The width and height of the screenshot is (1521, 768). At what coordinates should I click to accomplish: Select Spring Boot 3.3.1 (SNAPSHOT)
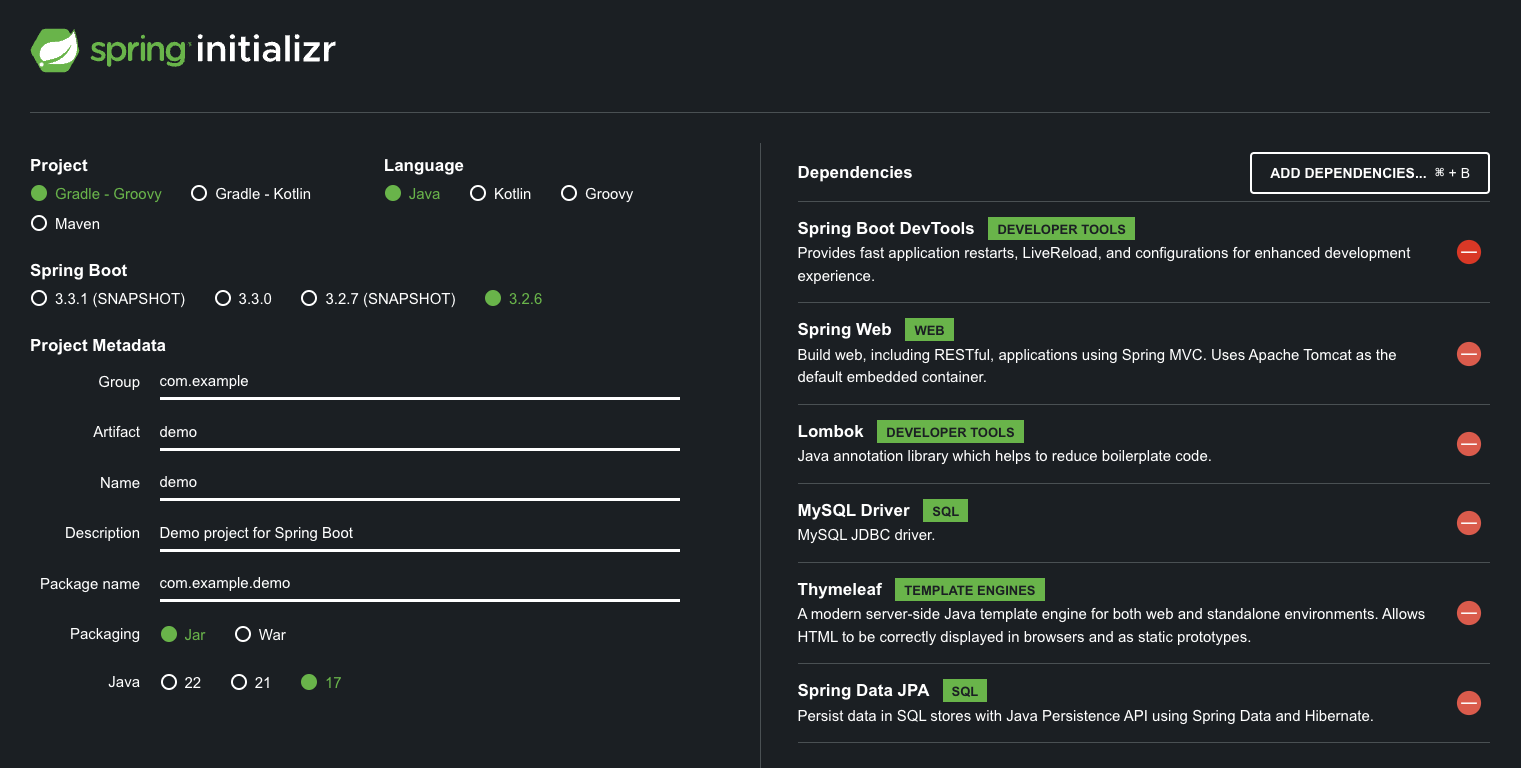(108, 299)
